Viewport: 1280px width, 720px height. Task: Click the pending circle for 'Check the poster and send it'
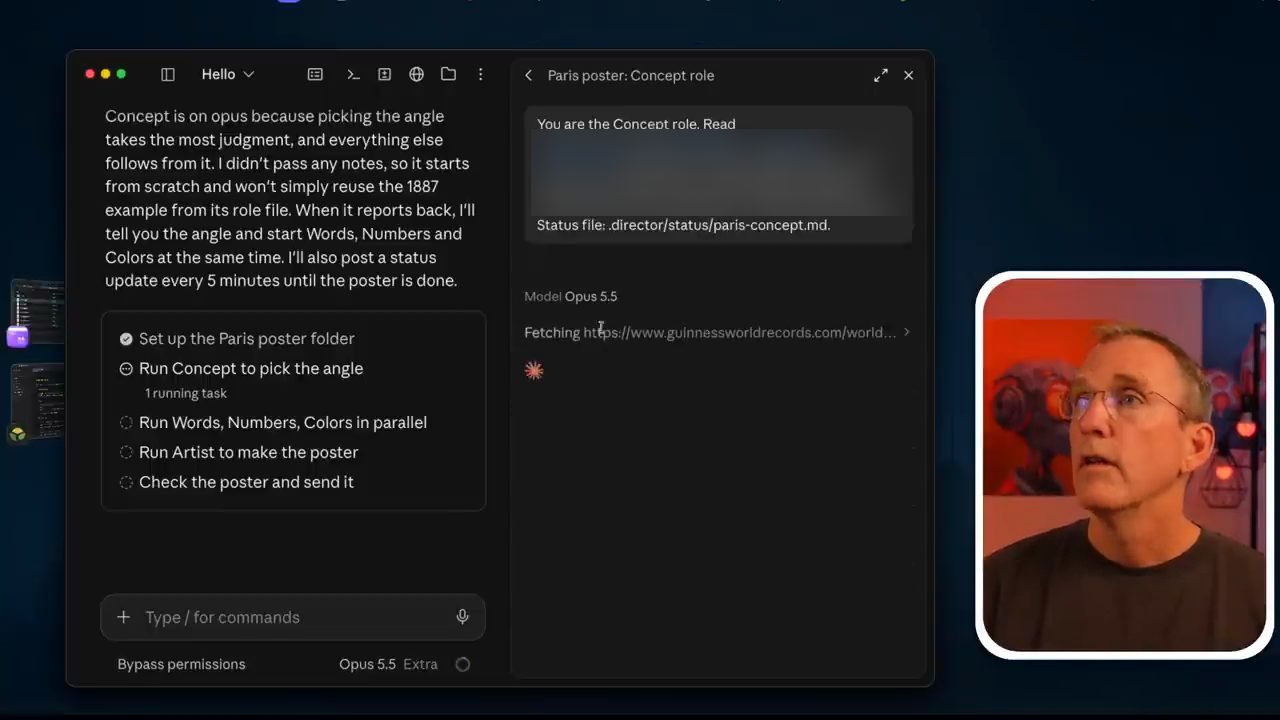(x=126, y=483)
